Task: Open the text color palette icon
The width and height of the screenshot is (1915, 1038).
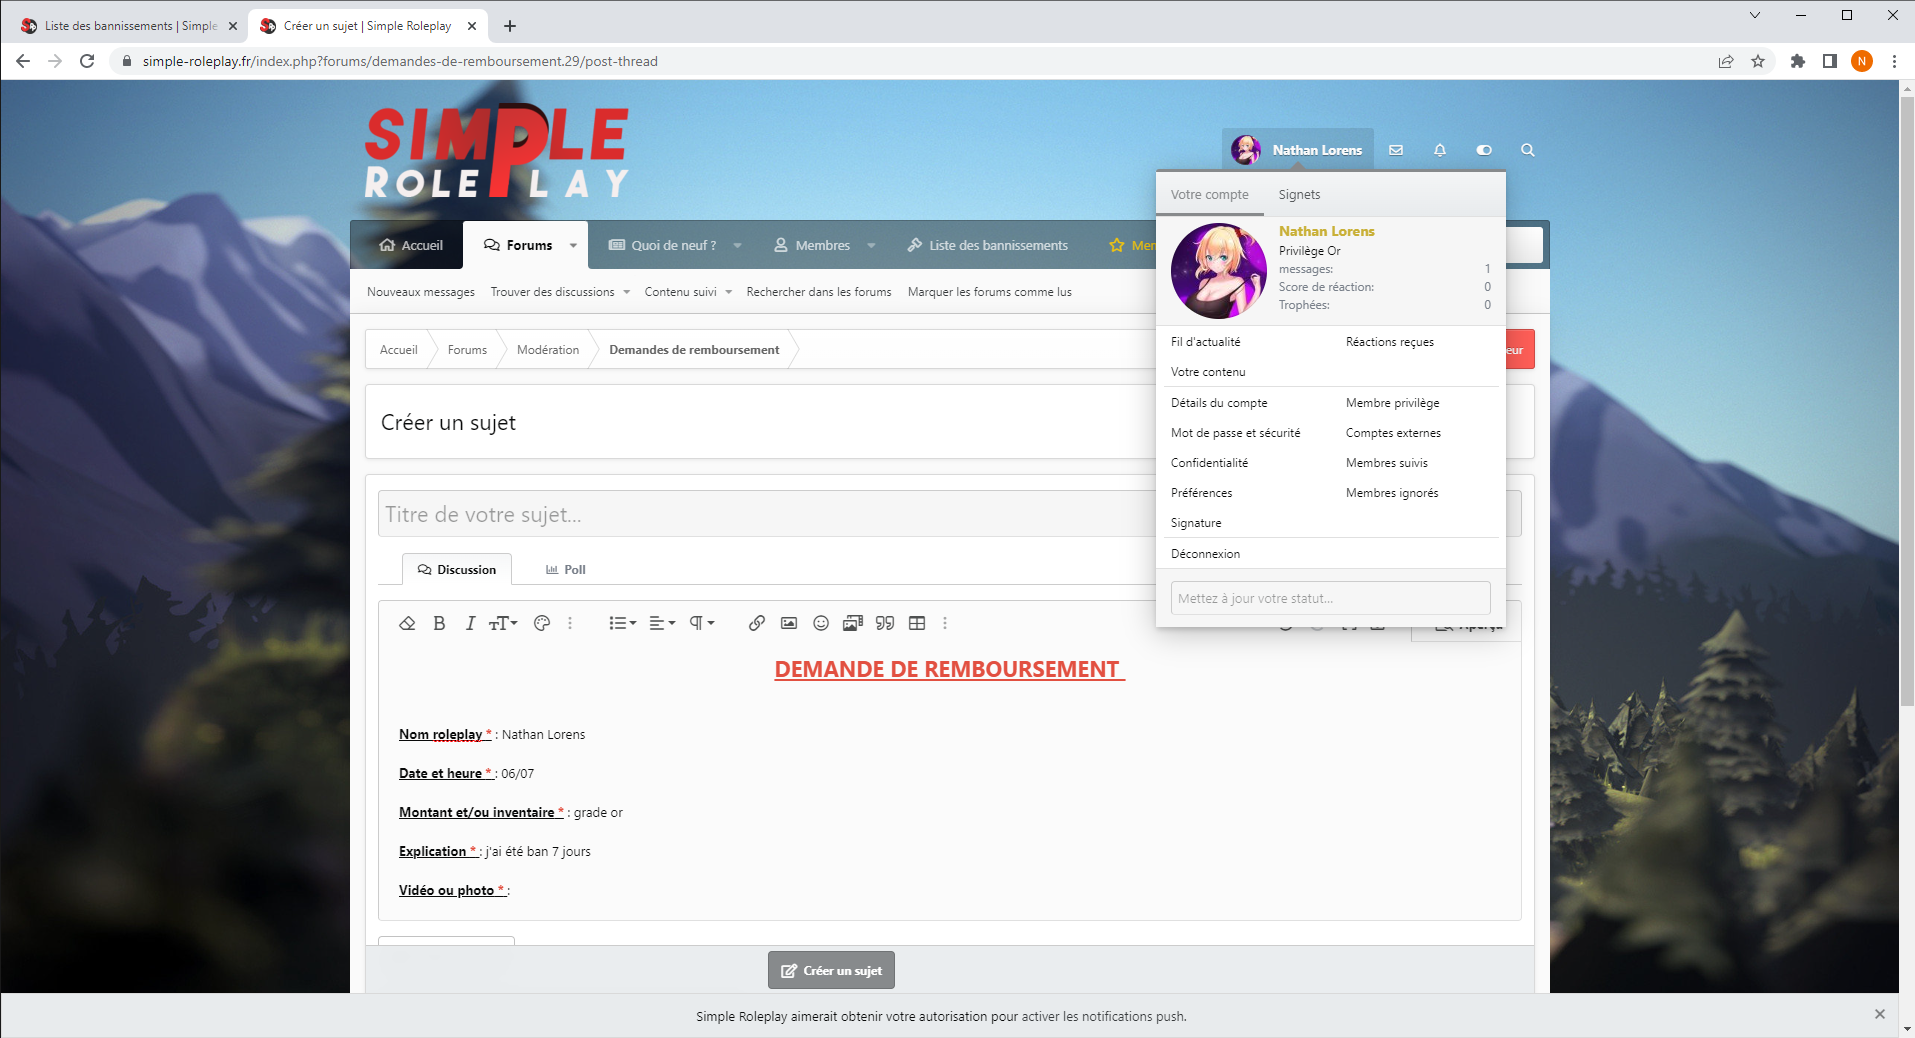Action: (x=542, y=623)
